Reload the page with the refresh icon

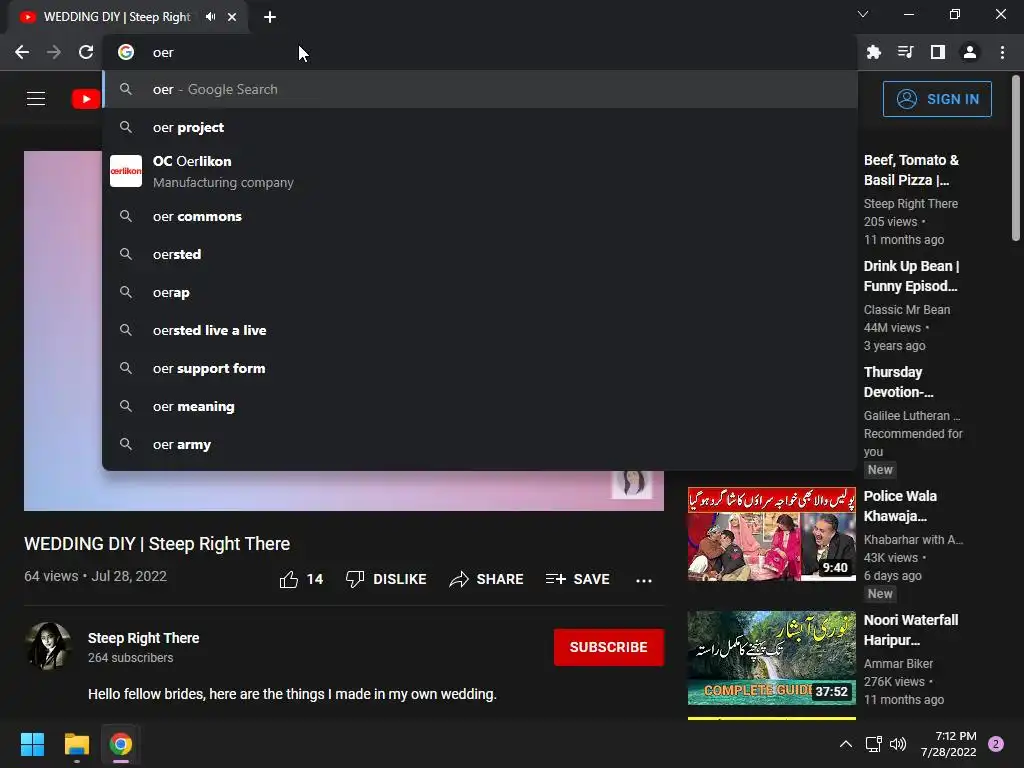point(86,52)
